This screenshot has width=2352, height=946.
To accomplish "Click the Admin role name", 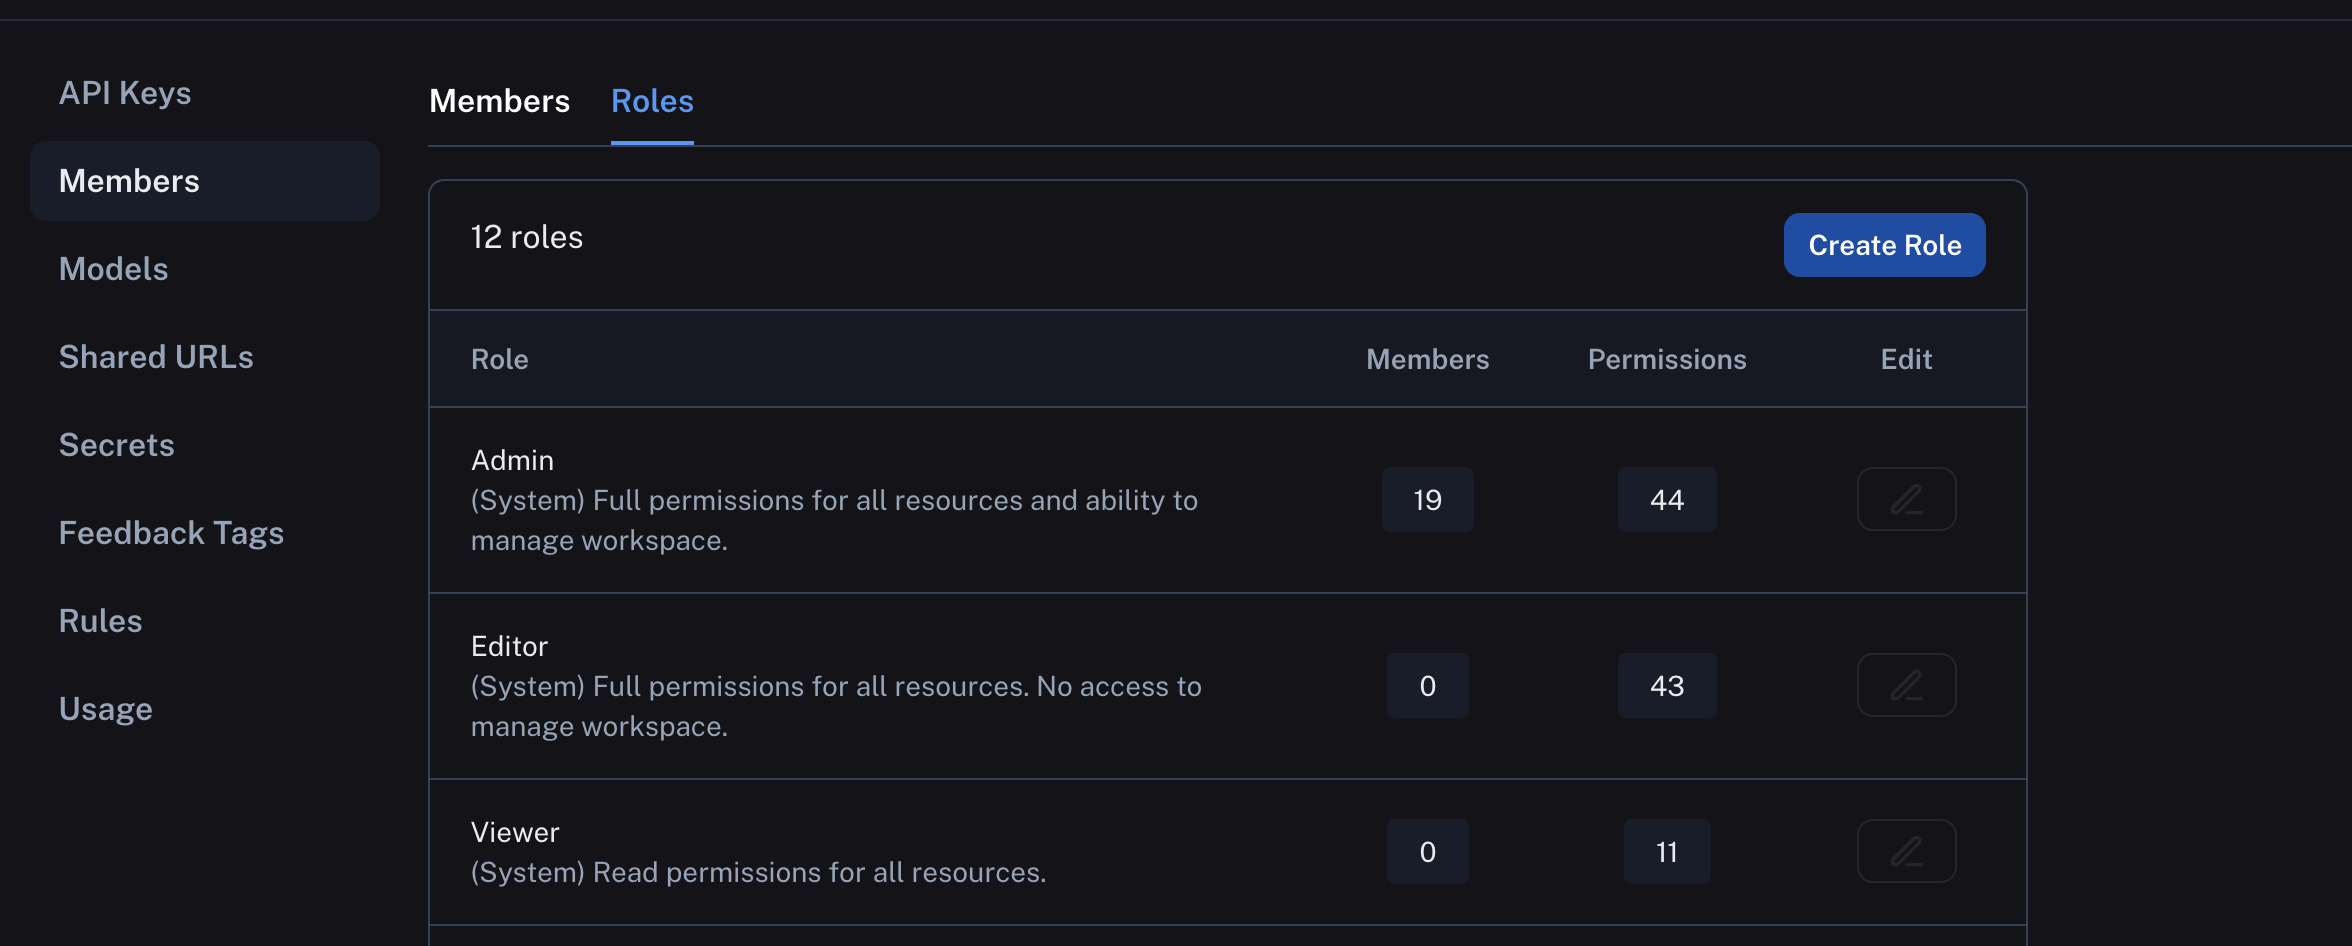I will [x=512, y=460].
